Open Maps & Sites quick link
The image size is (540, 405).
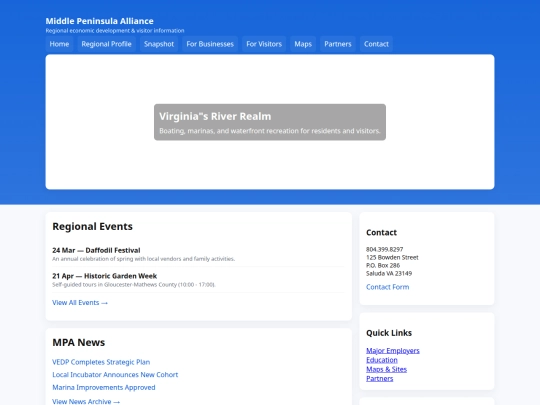click(386, 369)
